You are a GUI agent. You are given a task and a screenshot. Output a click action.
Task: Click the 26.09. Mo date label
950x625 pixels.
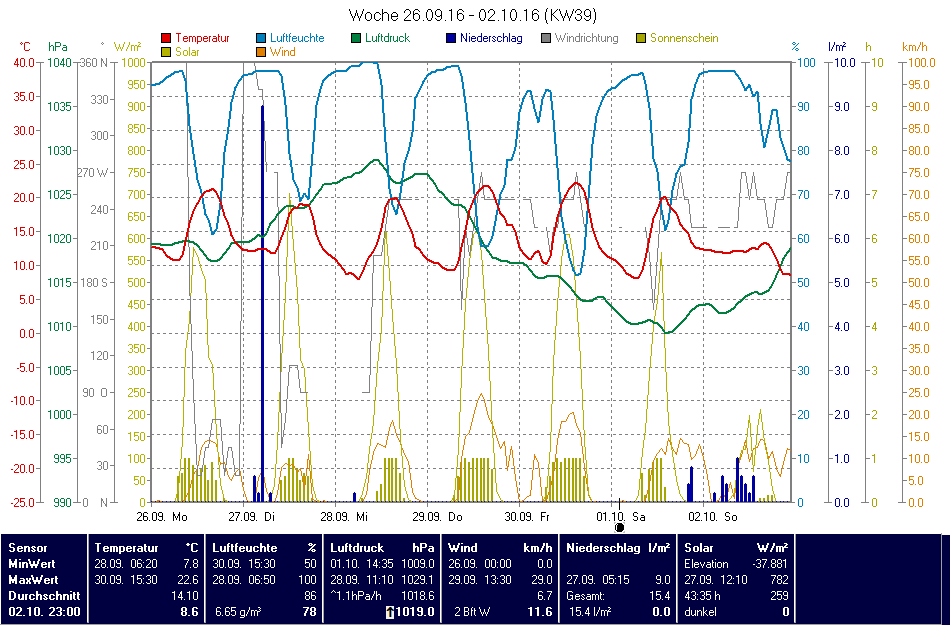coord(162,517)
